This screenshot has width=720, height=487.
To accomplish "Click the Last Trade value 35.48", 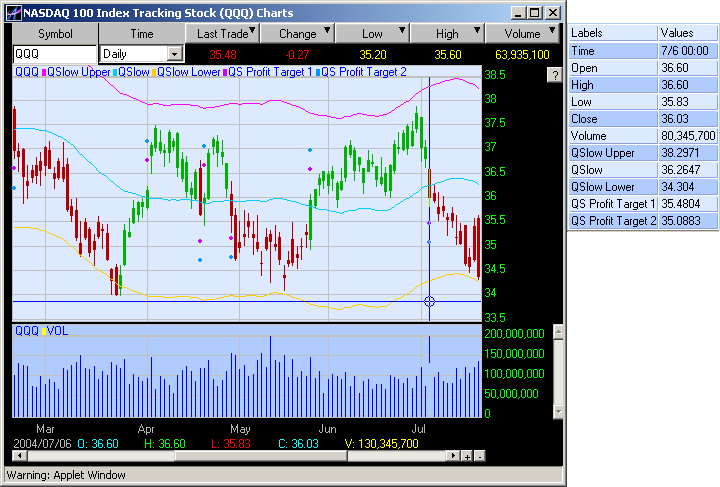I will [x=223, y=55].
